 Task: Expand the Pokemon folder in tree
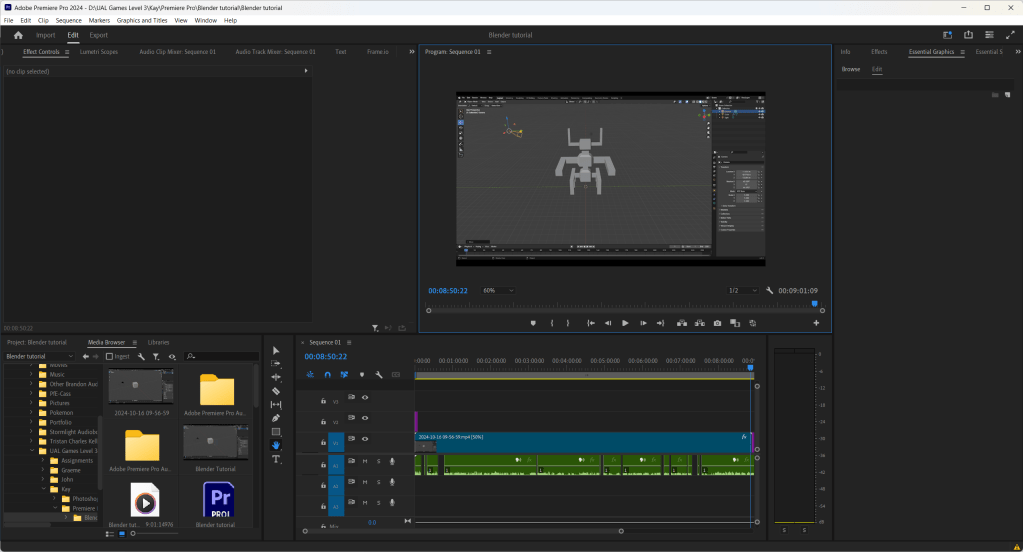tap(31, 412)
